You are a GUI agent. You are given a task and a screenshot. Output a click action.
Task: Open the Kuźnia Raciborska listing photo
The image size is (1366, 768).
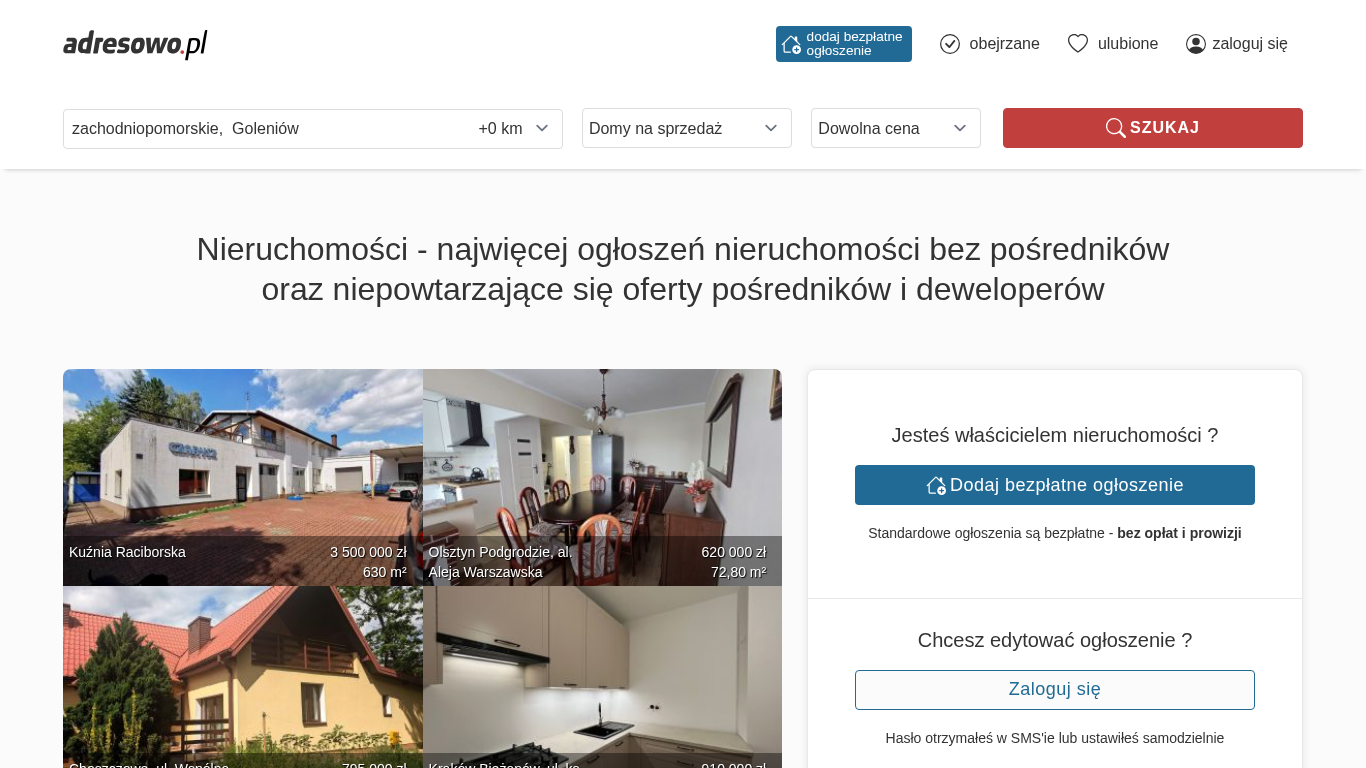click(x=242, y=460)
